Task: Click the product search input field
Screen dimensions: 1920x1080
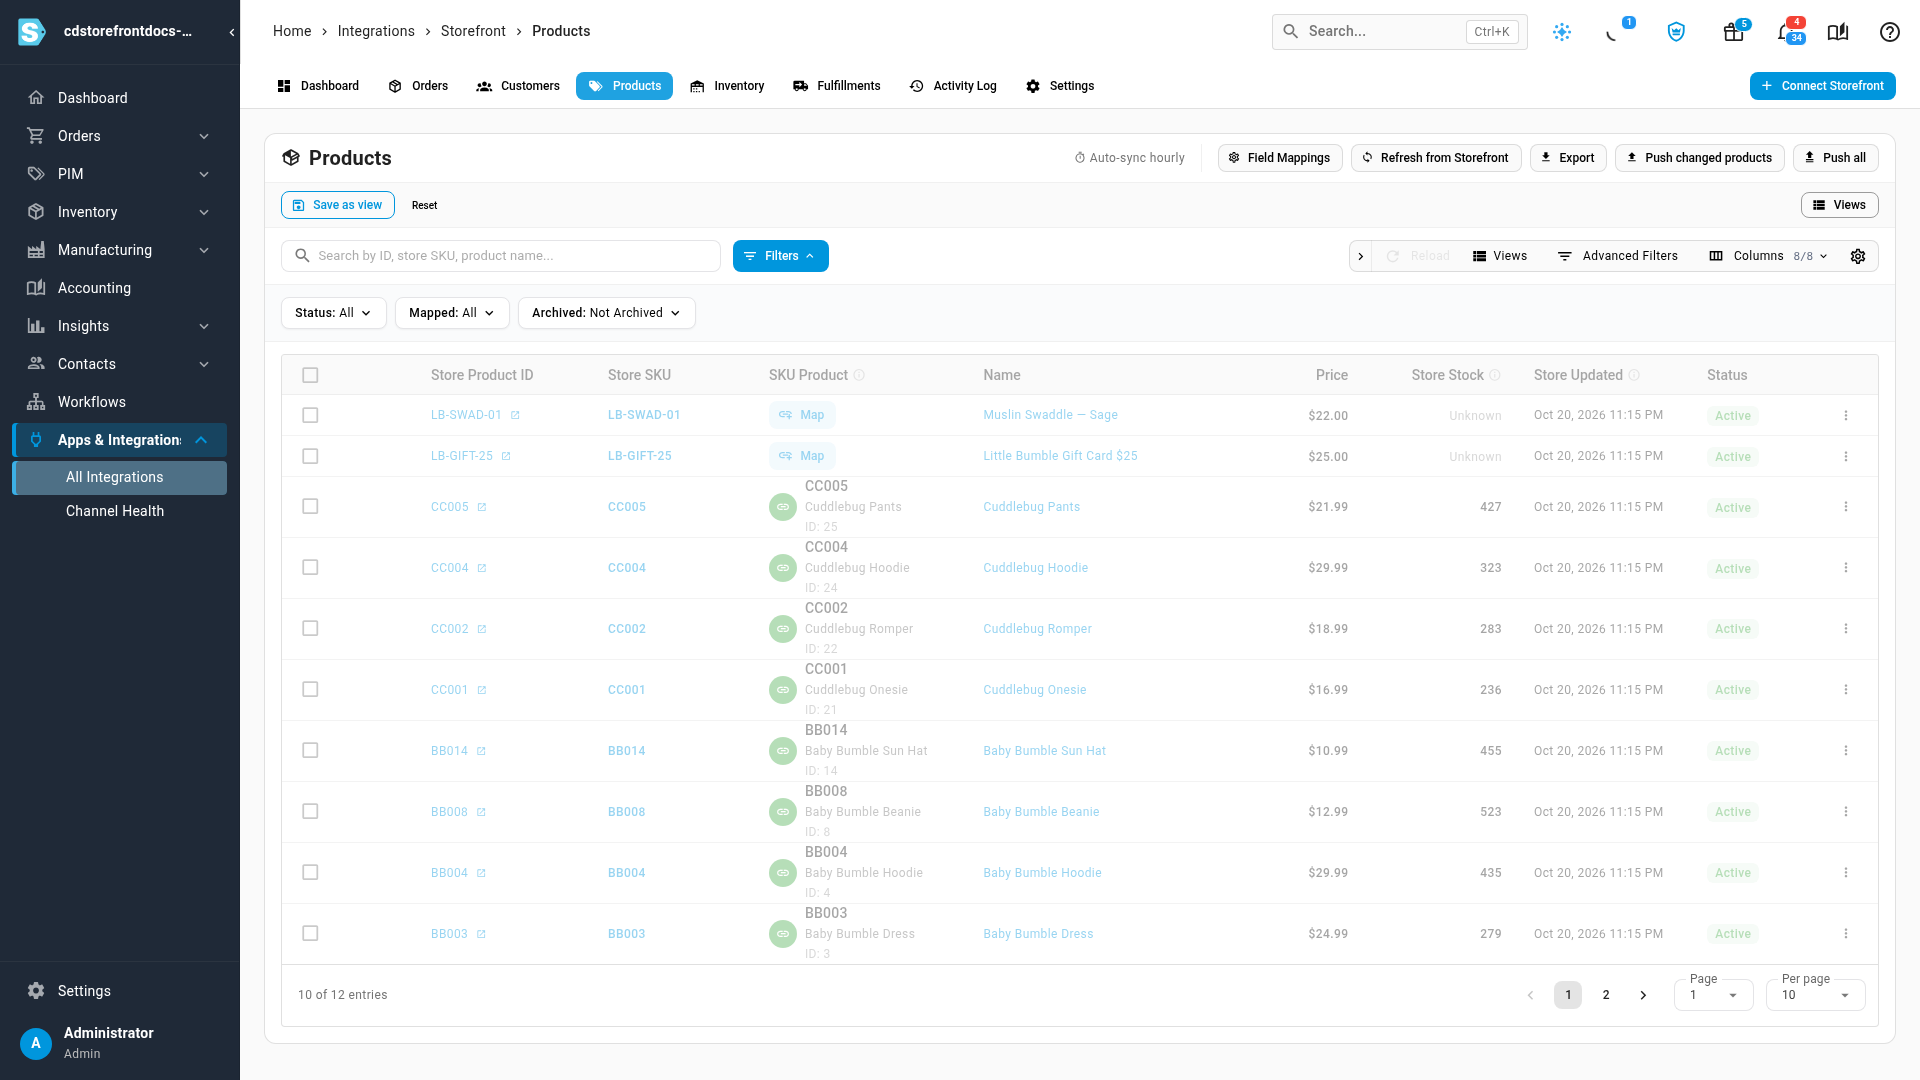Action: click(x=501, y=256)
